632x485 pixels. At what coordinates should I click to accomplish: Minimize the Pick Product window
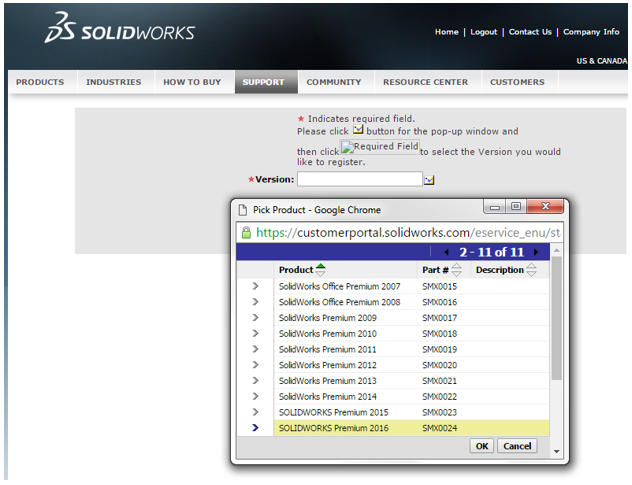pyautogui.click(x=495, y=207)
